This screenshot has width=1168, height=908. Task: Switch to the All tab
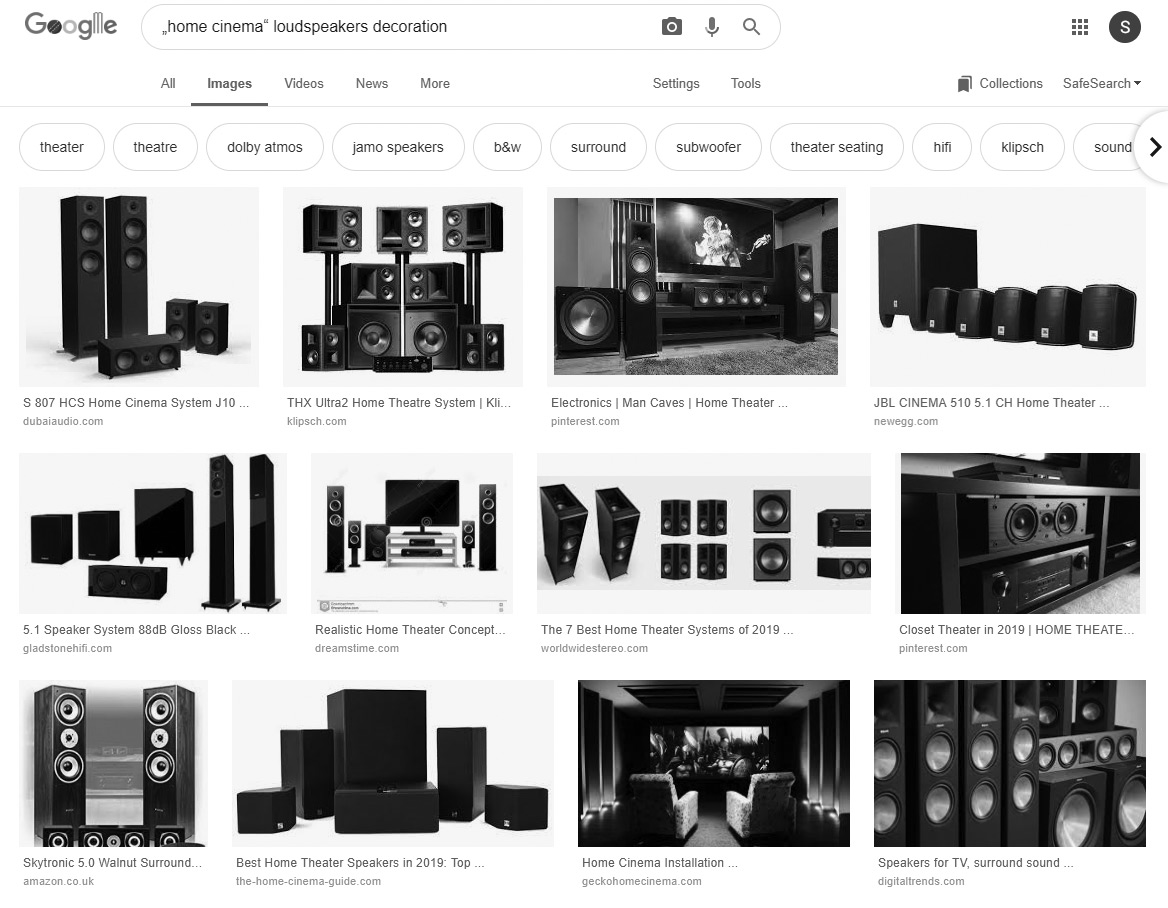[168, 83]
